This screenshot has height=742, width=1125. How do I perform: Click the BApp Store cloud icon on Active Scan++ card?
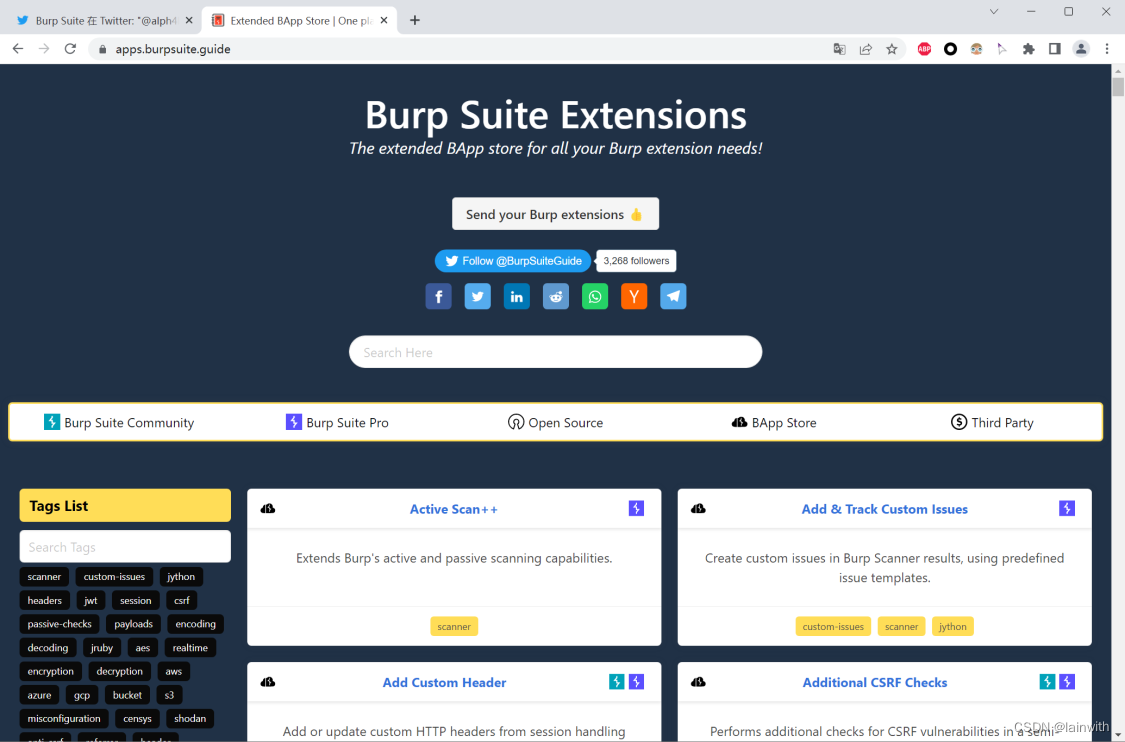[x=268, y=509]
